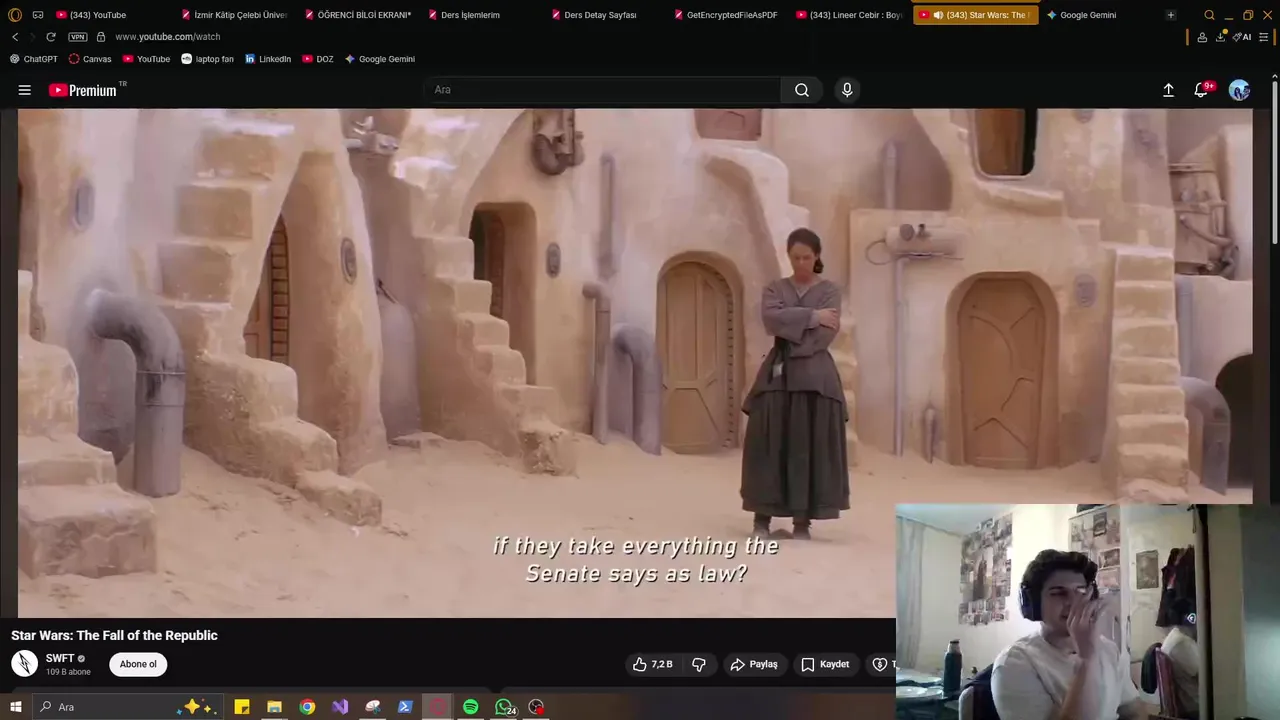
Task: Open the ChatGPT bookmark
Action: (34, 59)
